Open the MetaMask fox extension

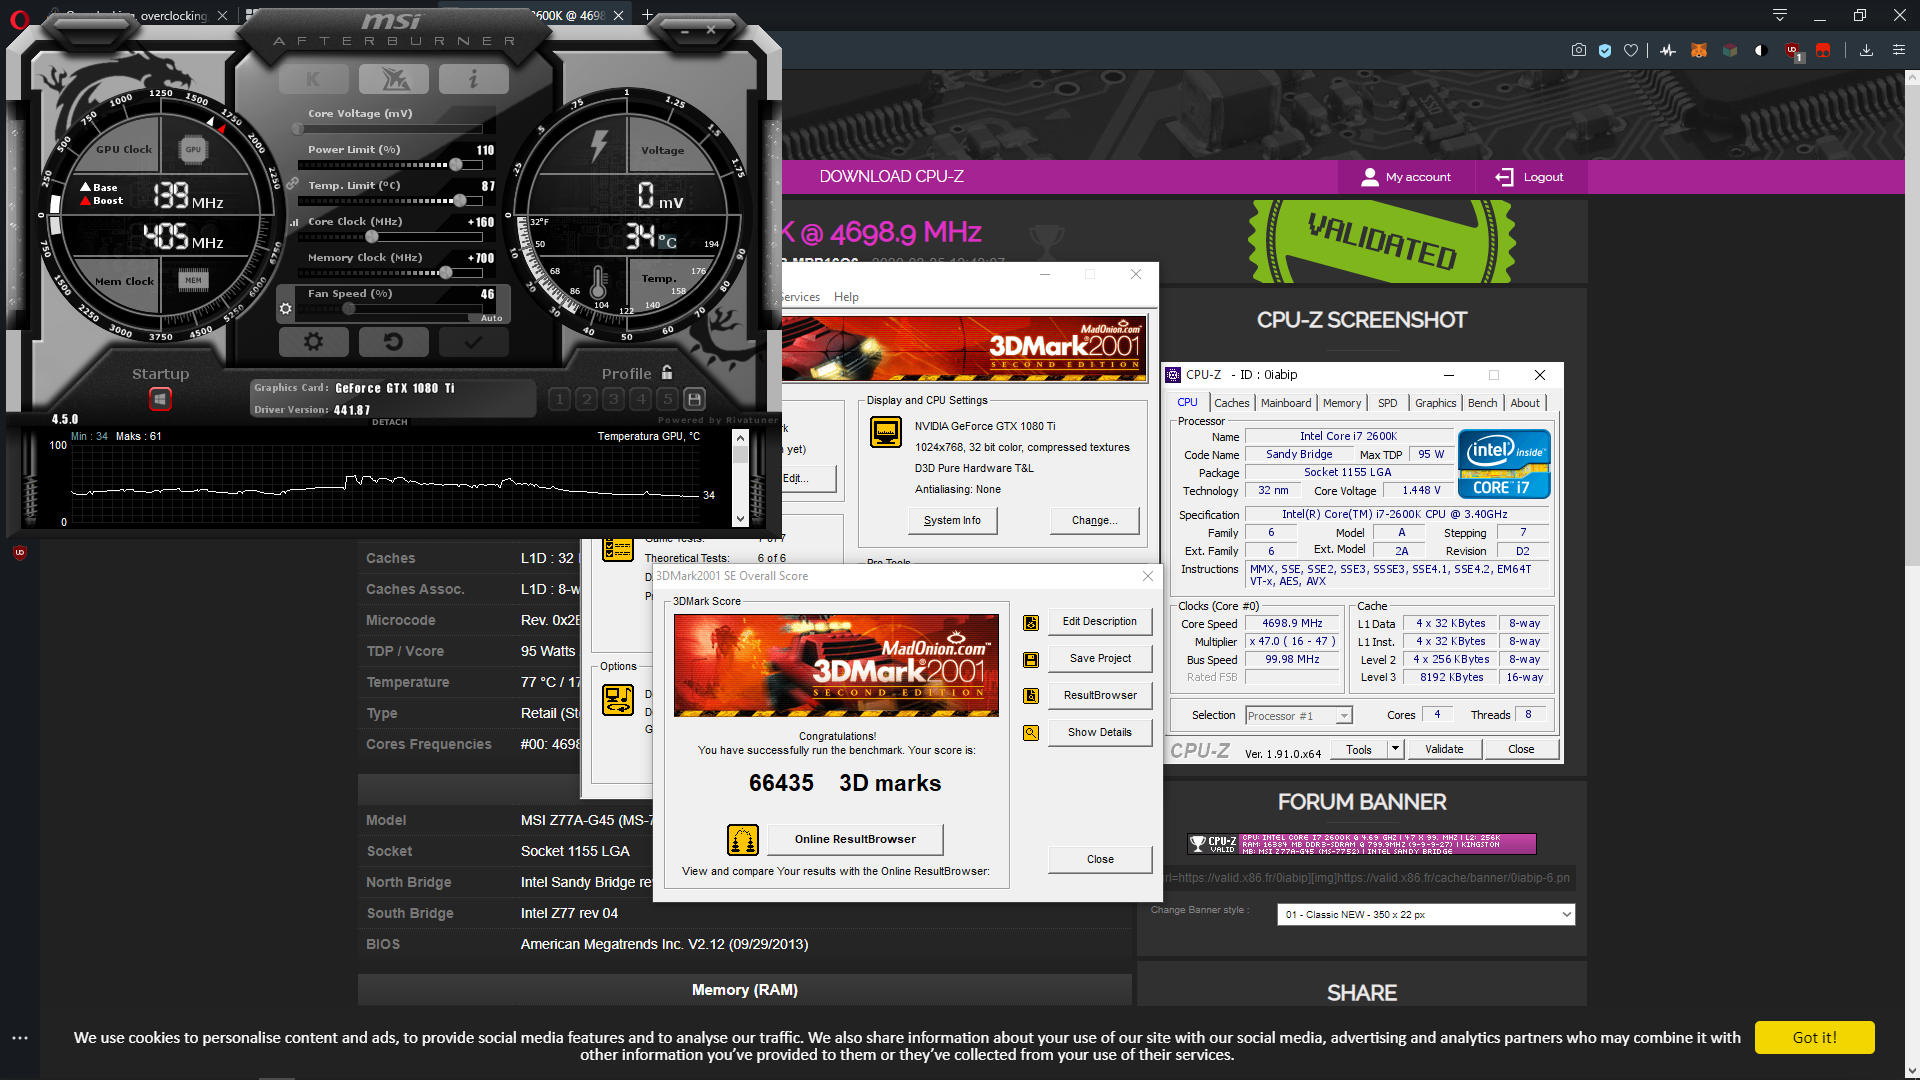tap(1698, 50)
